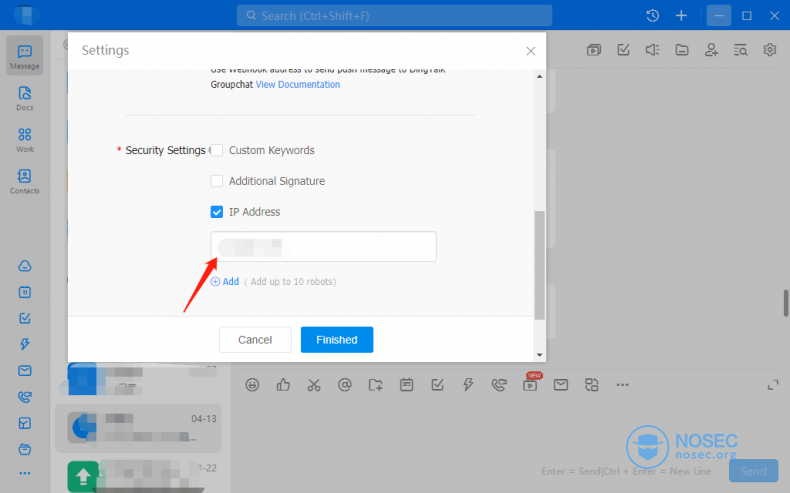790x493 pixels.
Task: Send a file via folder-plus icon
Action: (x=375, y=385)
